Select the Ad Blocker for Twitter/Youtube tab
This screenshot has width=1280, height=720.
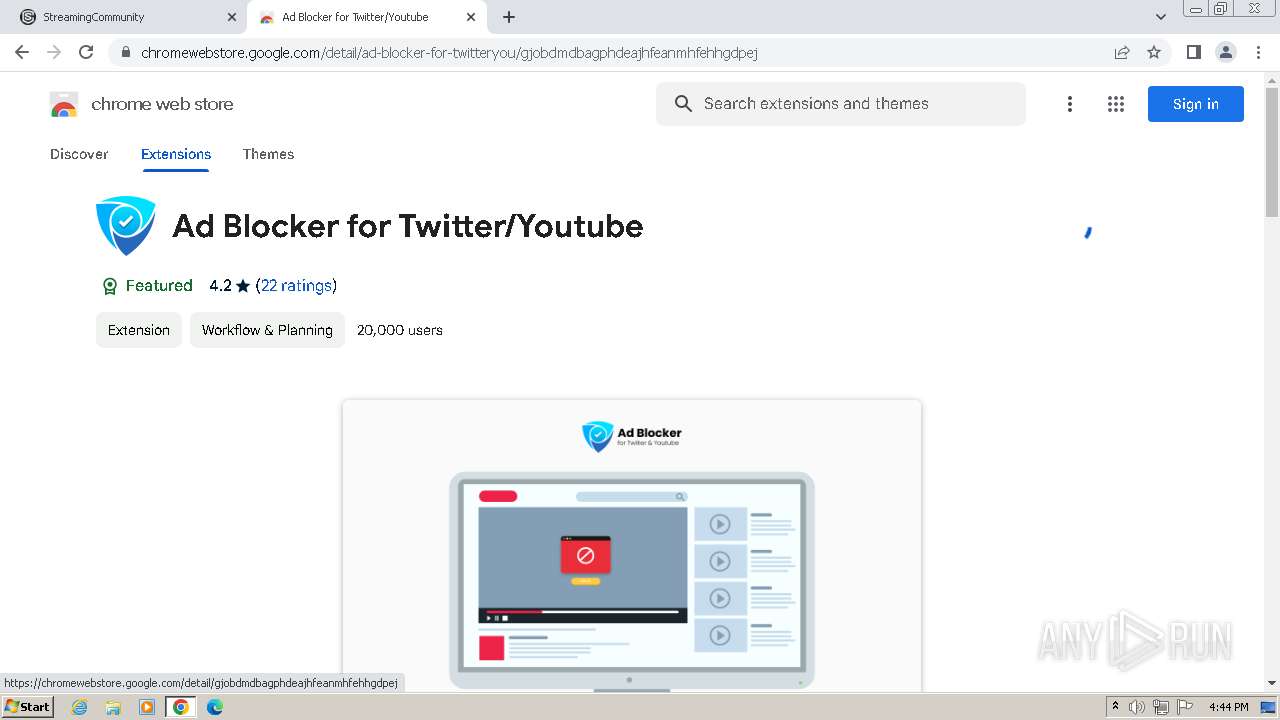[x=366, y=17]
